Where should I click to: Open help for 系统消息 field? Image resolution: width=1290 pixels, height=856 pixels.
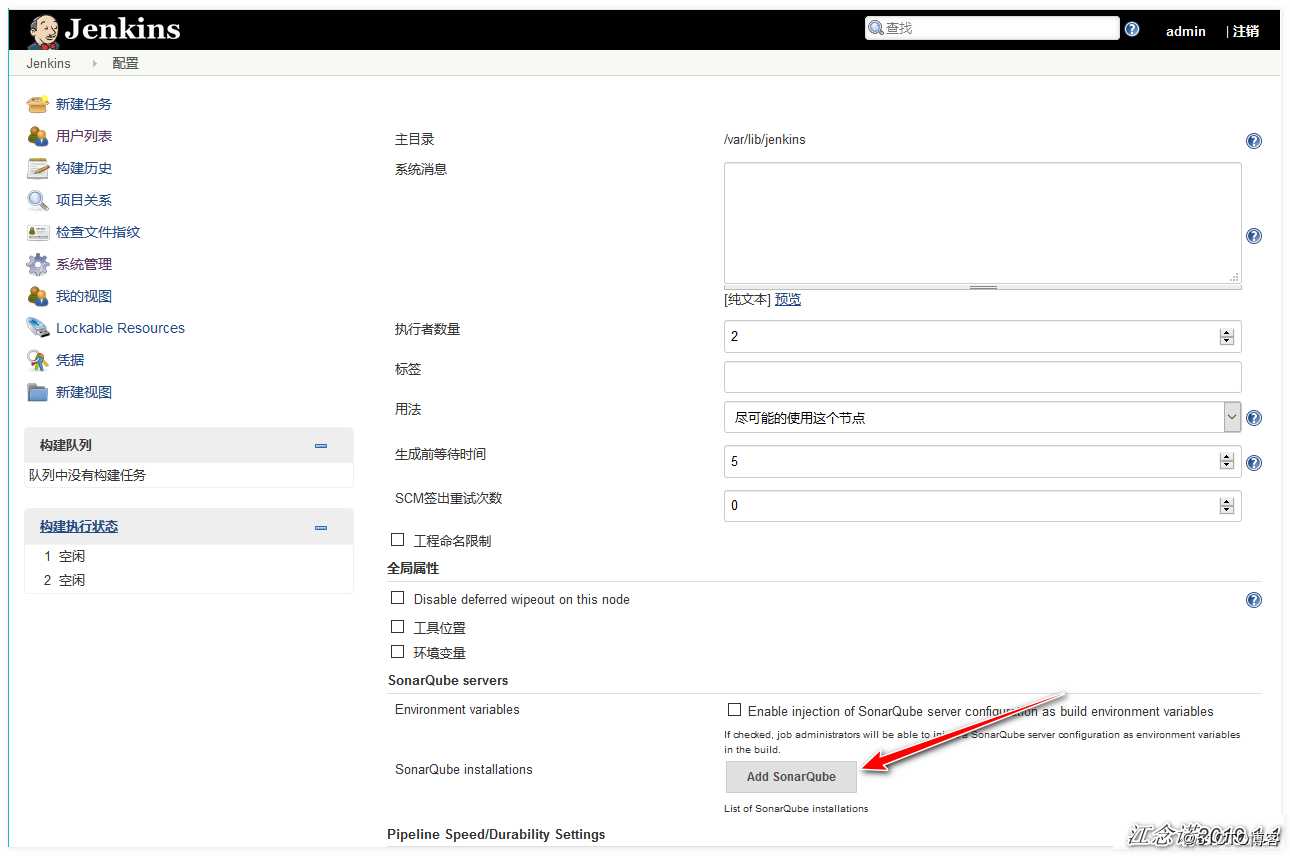click(x=1254, y=236)
